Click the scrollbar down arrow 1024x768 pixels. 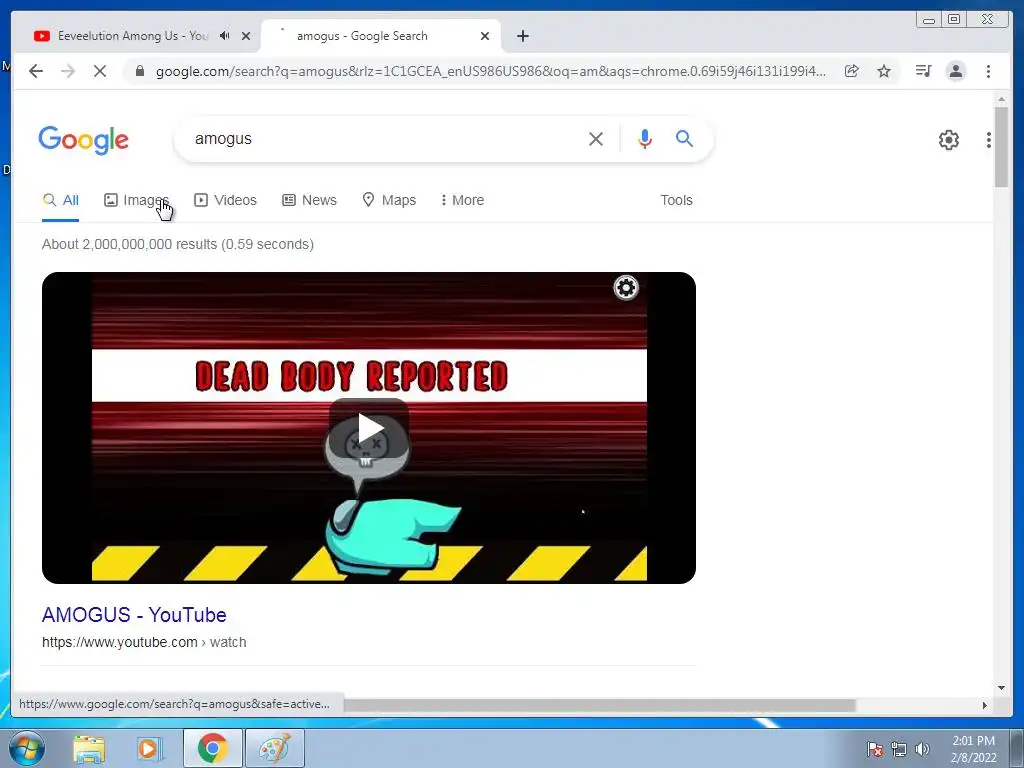(1001, 688)
